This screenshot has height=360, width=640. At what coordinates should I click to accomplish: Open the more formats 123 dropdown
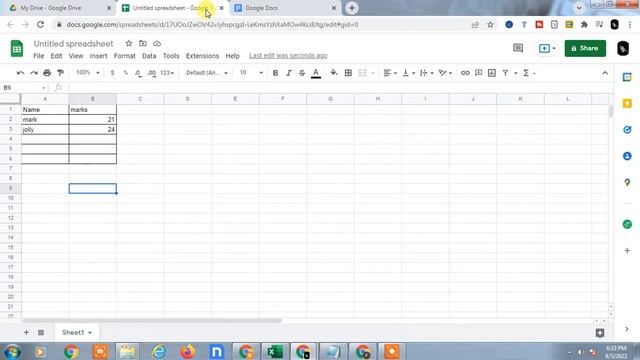[x=167, y=73]
